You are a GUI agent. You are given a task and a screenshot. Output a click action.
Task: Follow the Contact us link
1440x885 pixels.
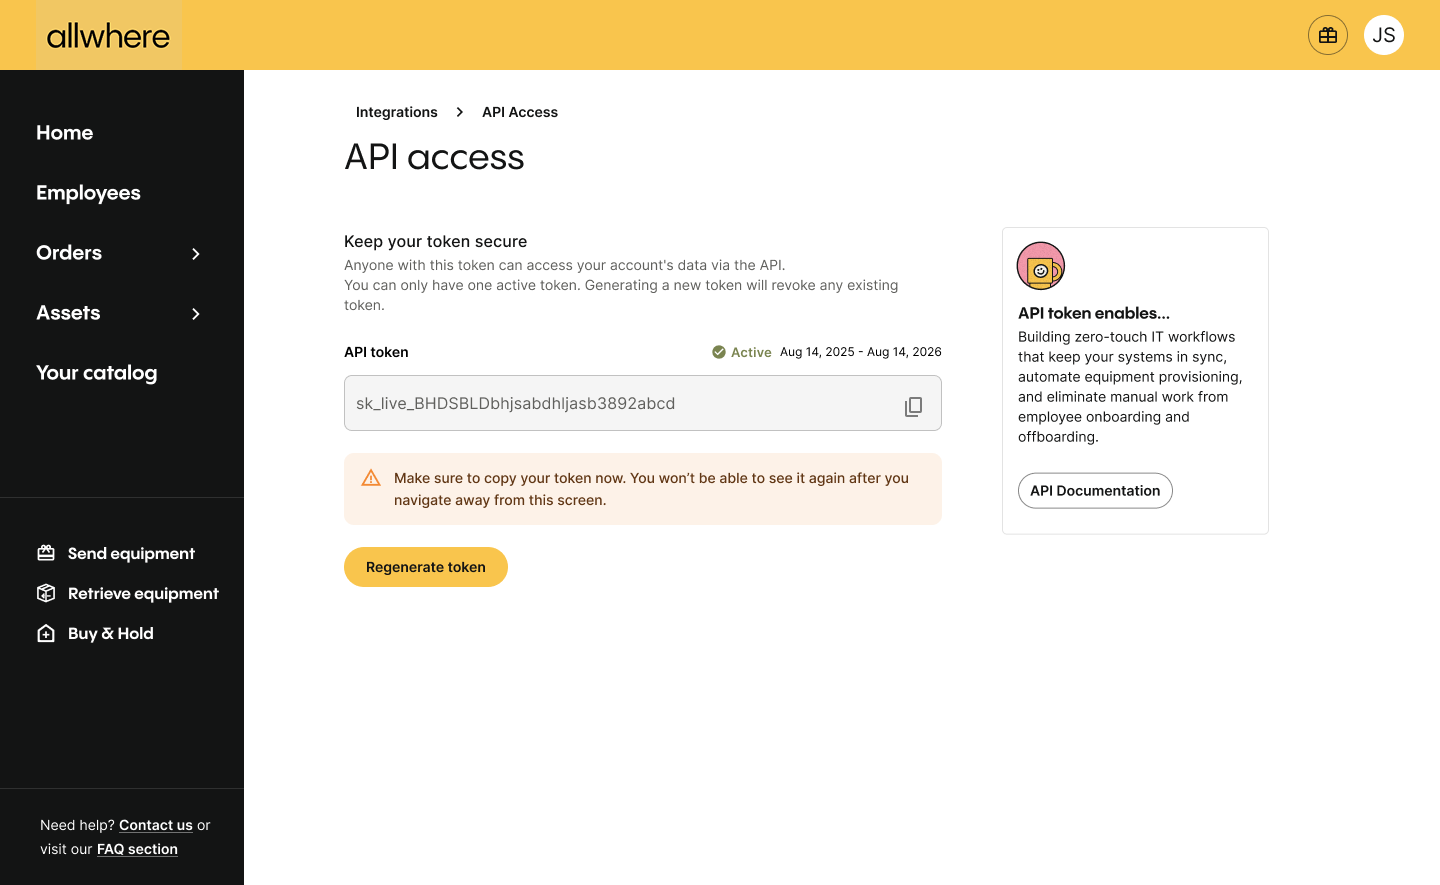click(x=156, y=825)
